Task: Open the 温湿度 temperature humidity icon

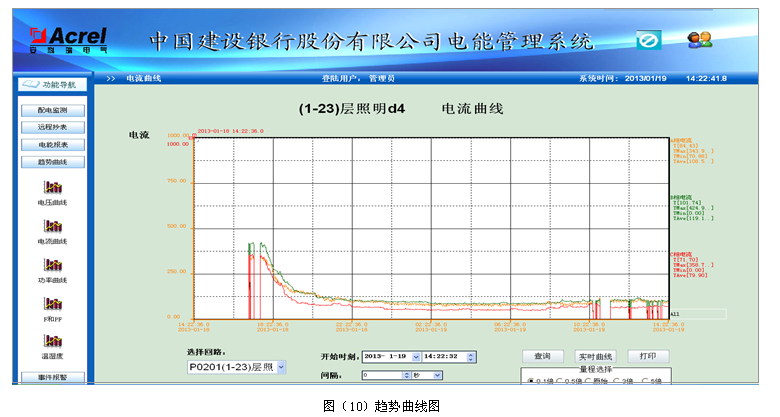Action: [53, 341]
